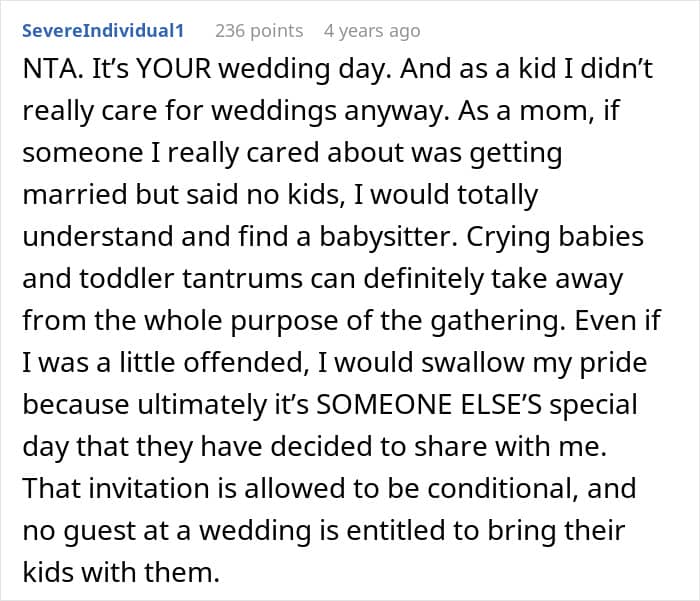Open the SevereIndividual1 user profile
Viewport: 700px width, 601px height.
(x=103, y=31)
